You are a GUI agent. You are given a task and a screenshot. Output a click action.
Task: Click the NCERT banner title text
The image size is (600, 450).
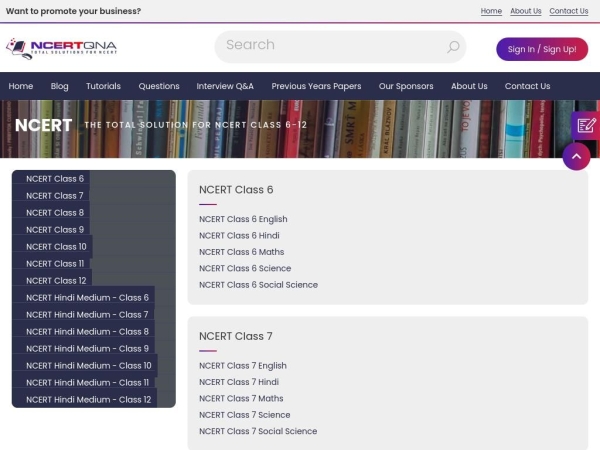[44, 125]
